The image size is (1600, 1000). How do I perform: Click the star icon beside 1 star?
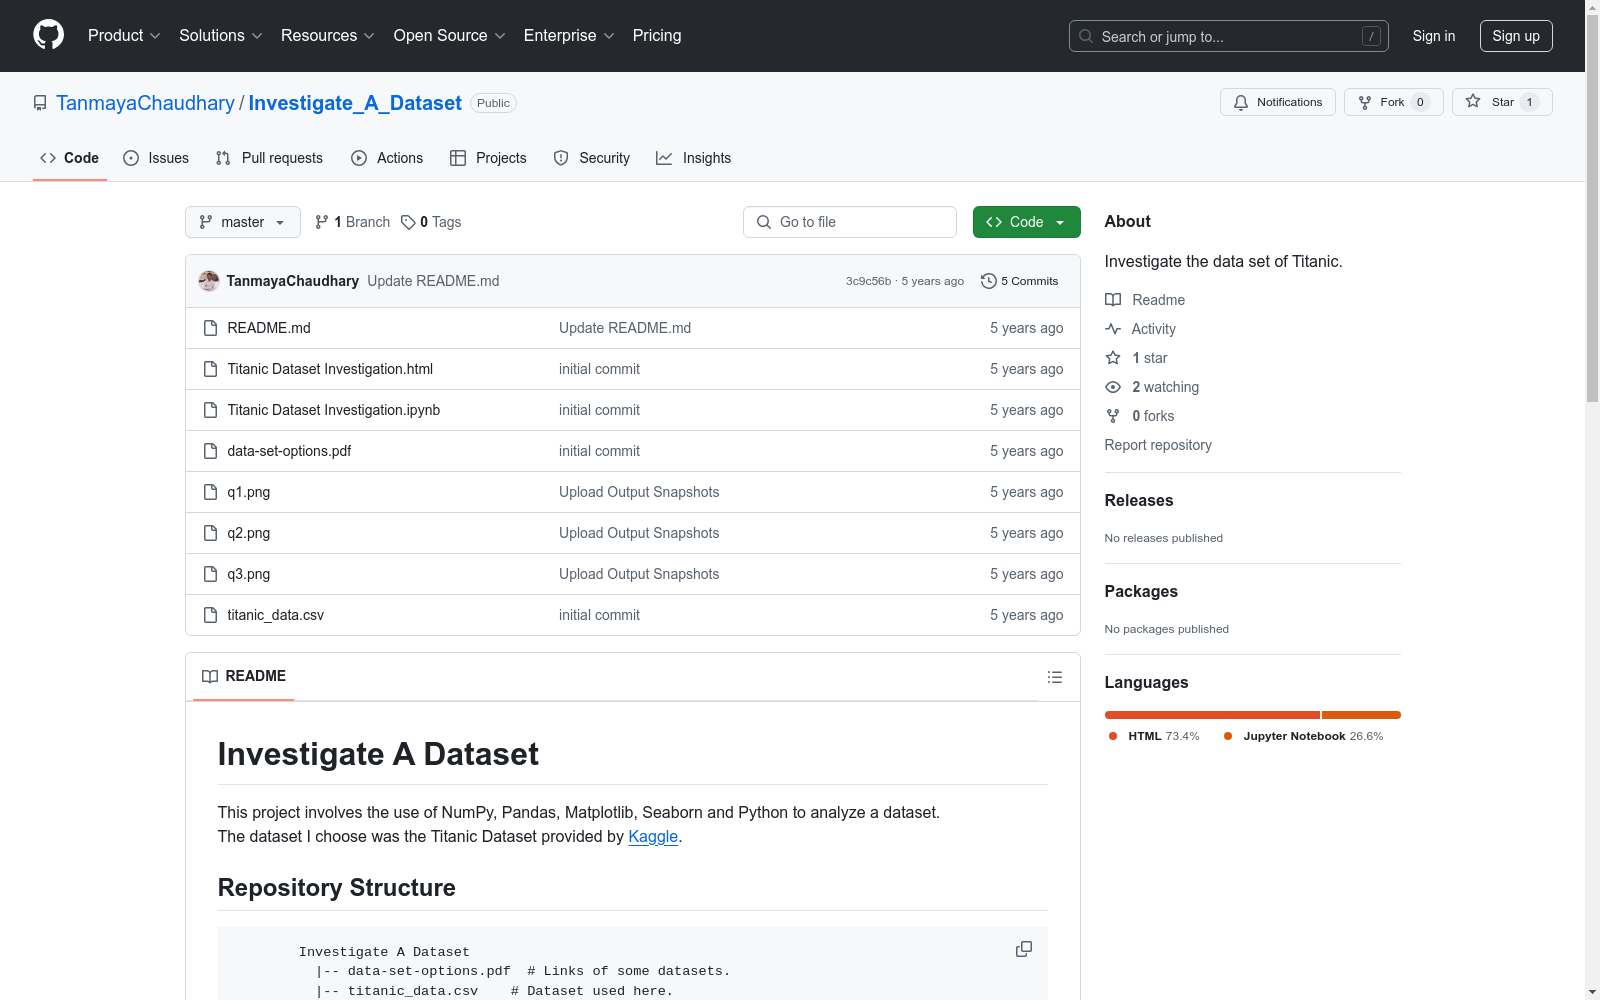click(x=1113, y=358)
